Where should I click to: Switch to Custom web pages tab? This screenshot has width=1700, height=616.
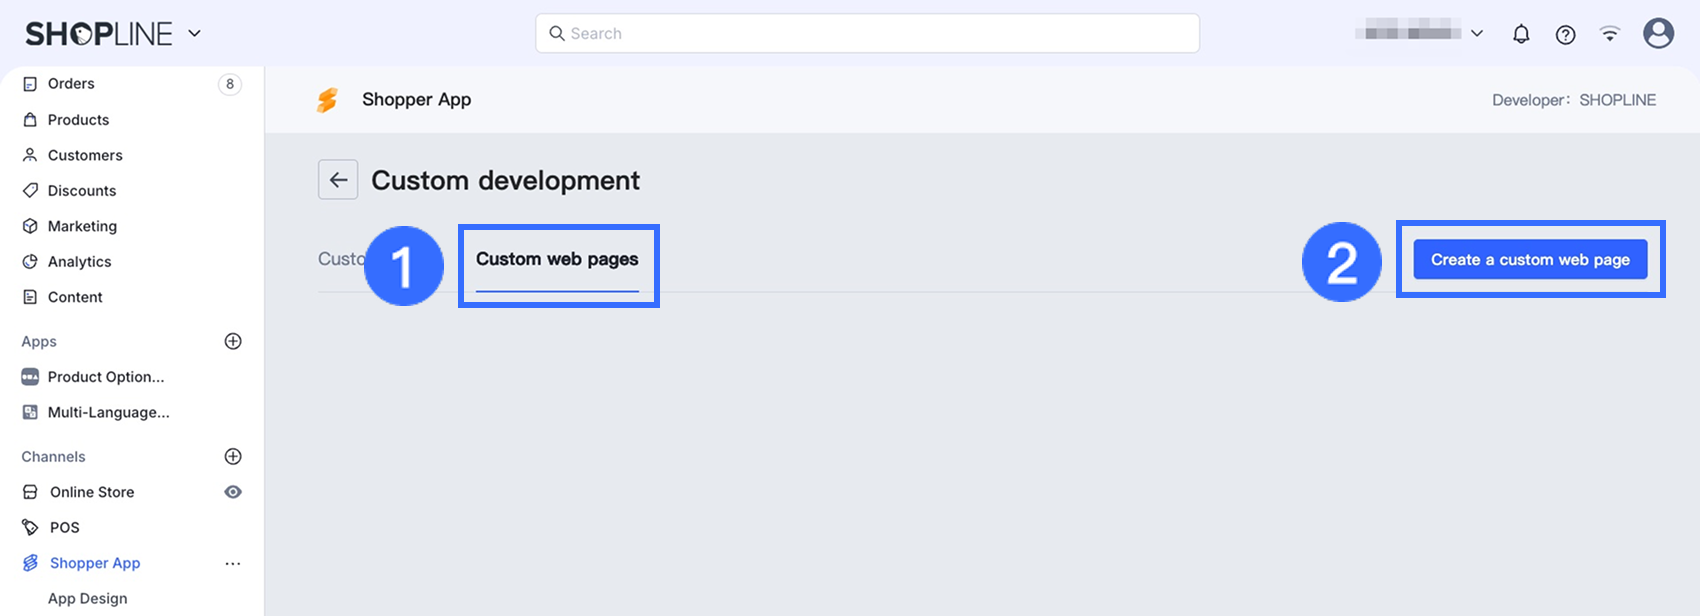click(x=557, y=260)
